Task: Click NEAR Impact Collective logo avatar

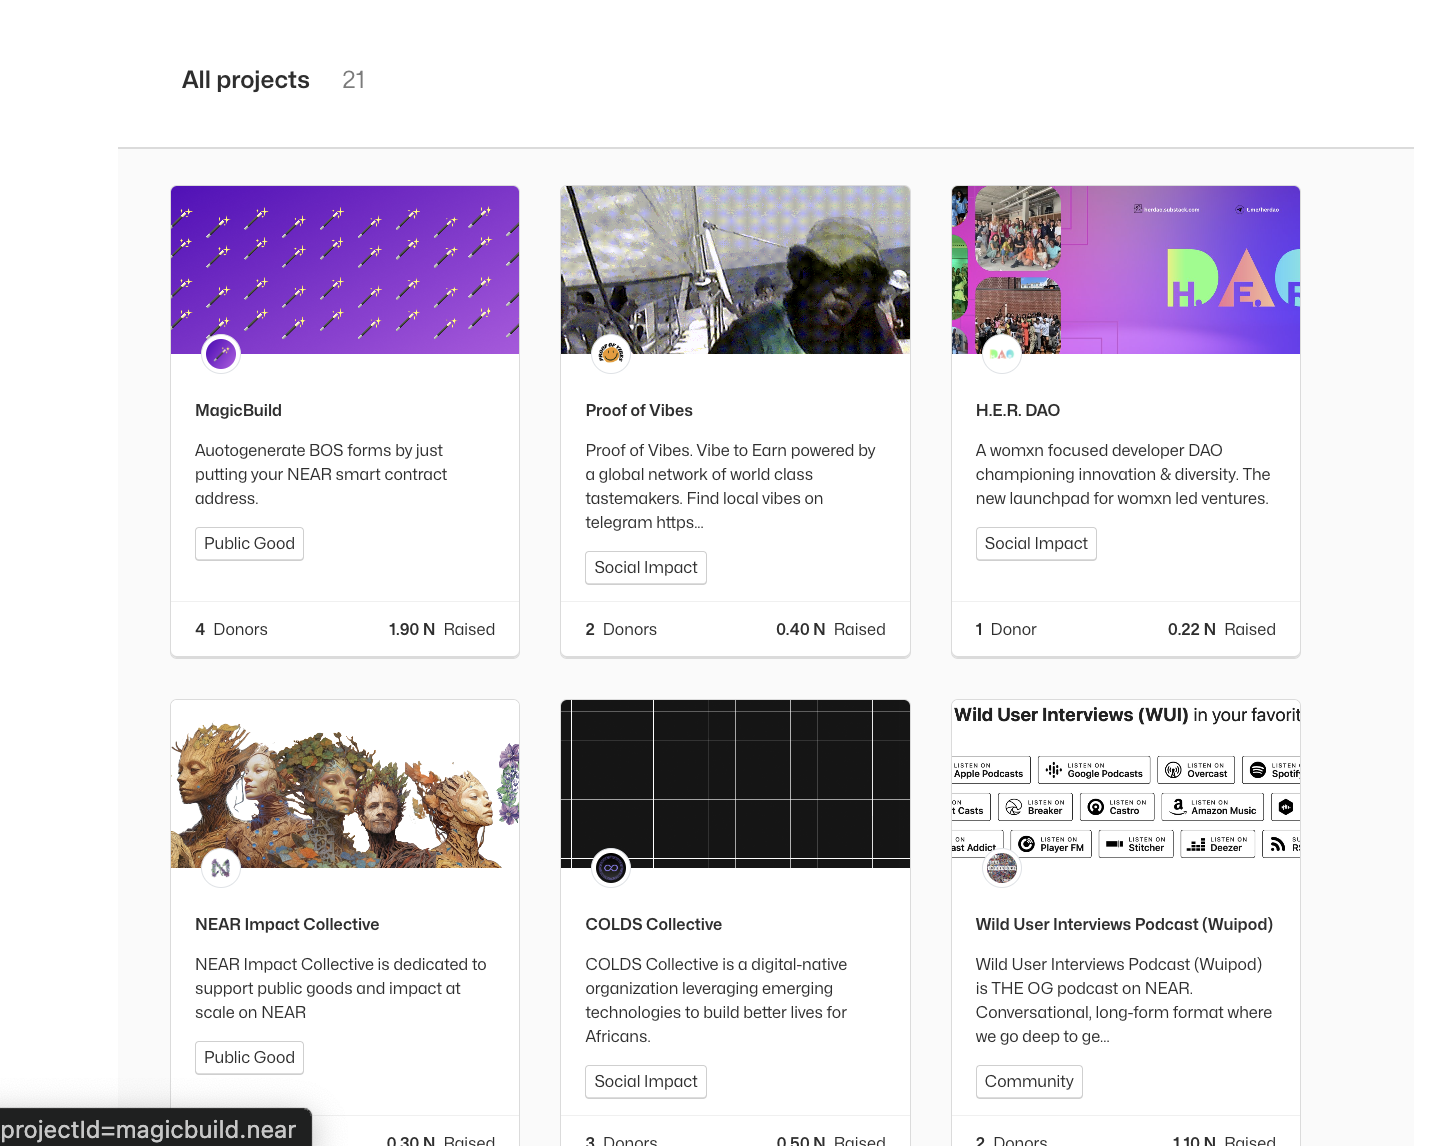Action: pos(221,868)
